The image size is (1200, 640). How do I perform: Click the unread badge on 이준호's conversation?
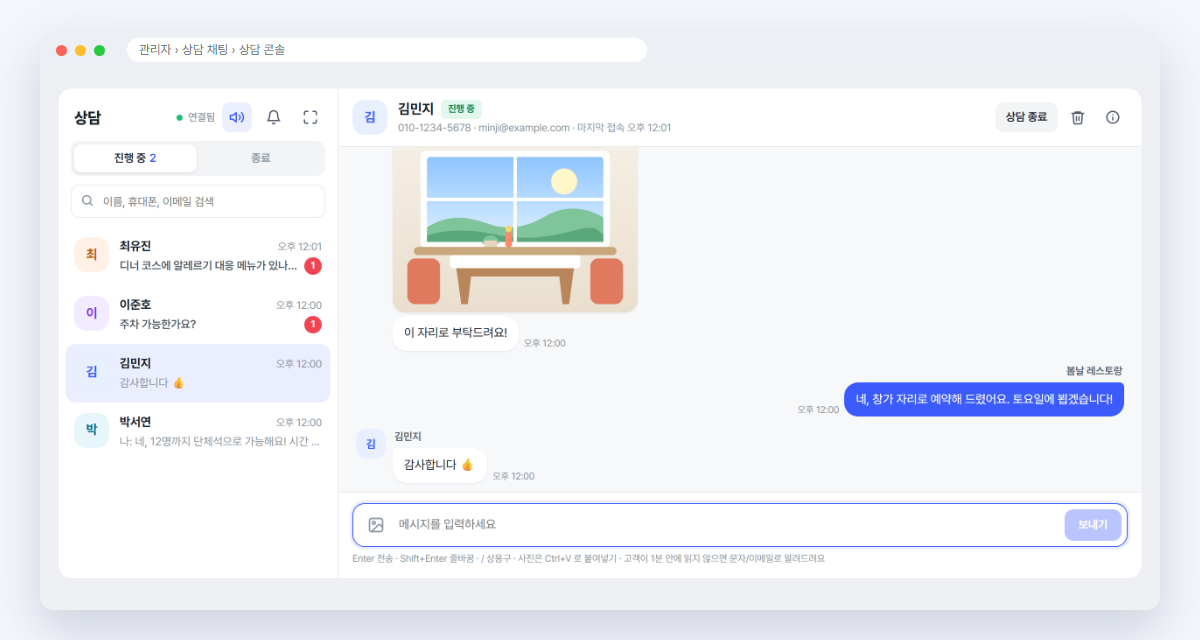click(313, 324)
